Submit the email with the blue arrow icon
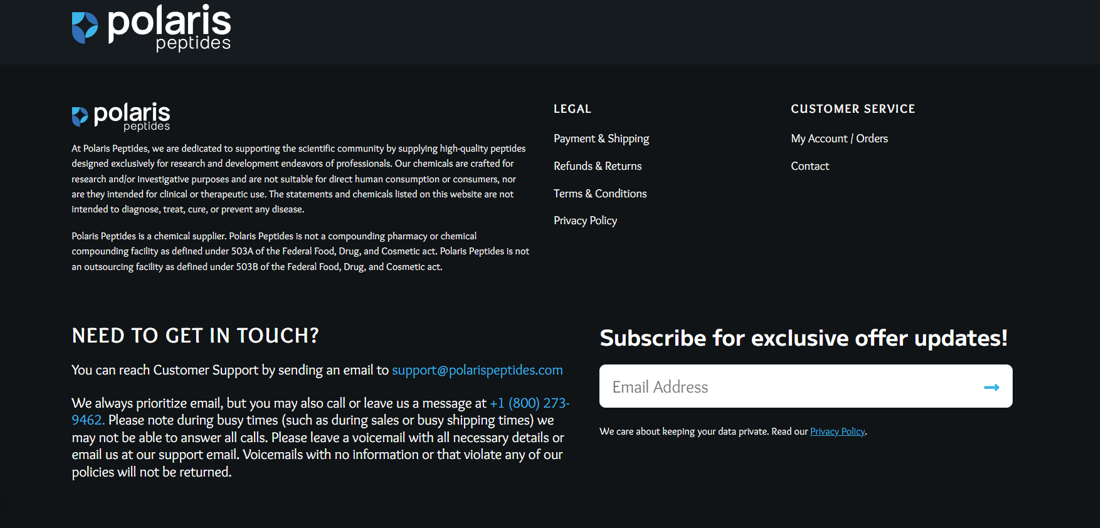The height and width of the screenshot is (528, 1100). pyautogui.click(x=991, y=387)
